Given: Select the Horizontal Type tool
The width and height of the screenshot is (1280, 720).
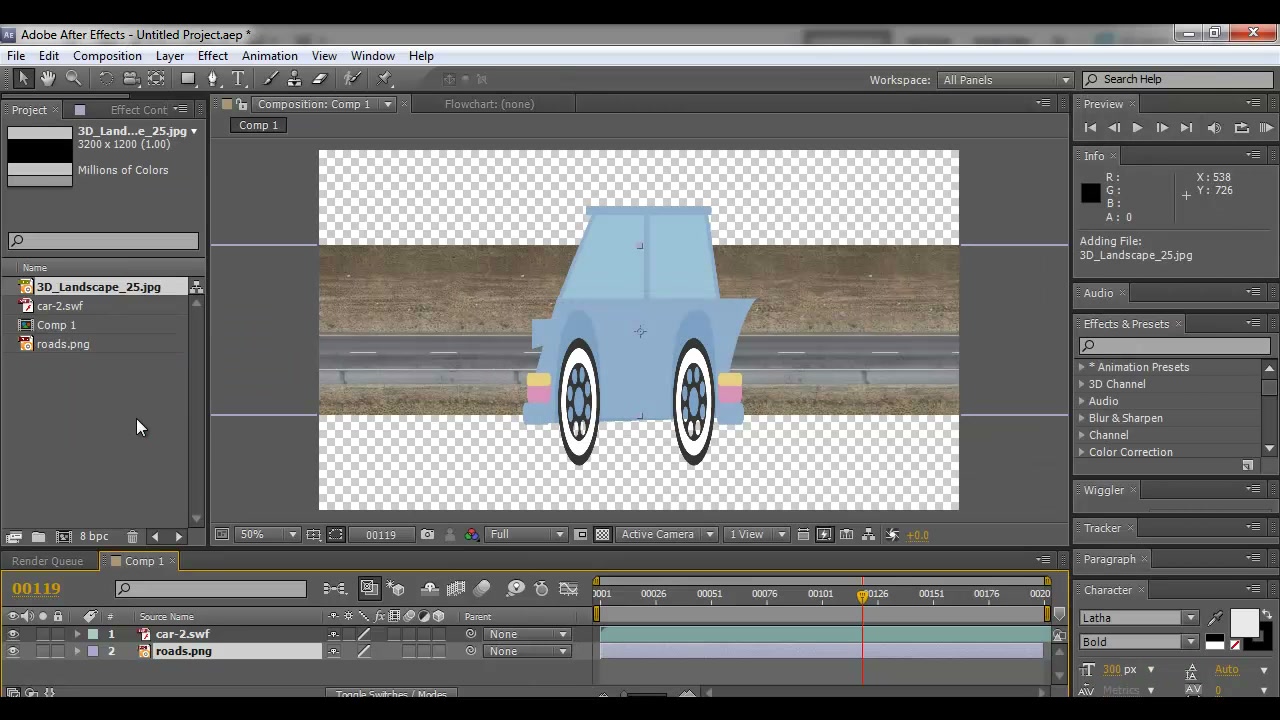Looking at the screenshot, I should [238, 79].
